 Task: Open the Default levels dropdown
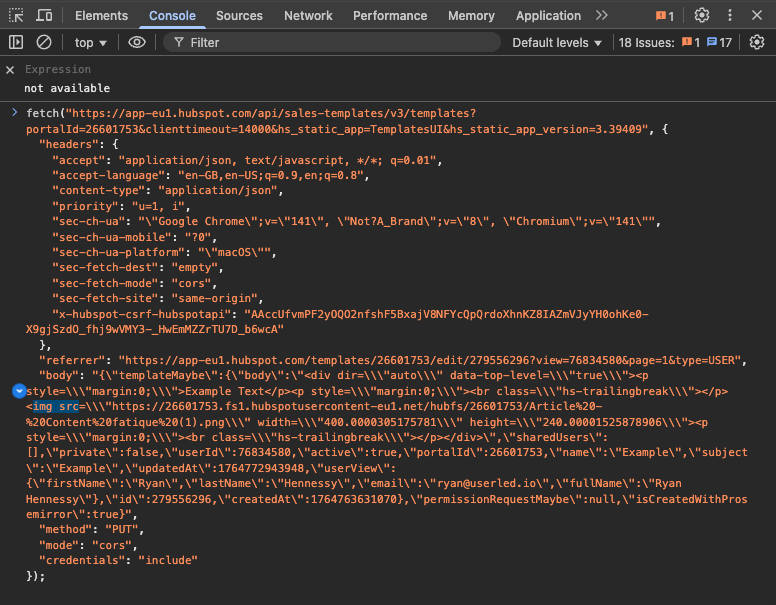pos(557,43)
